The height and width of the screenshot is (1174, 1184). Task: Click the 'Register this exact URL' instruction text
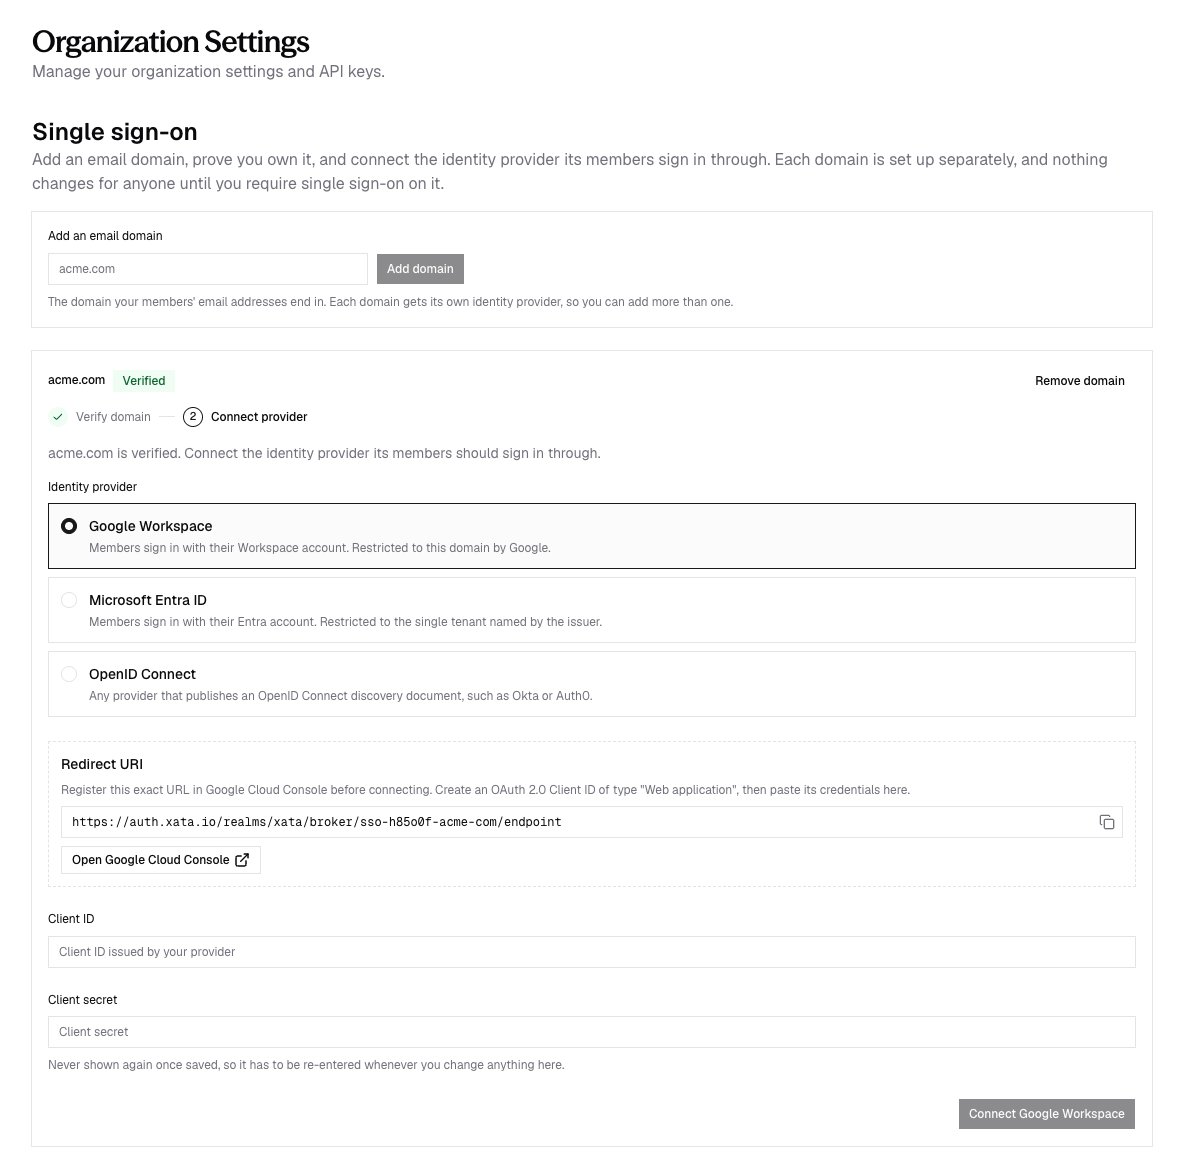485,790
